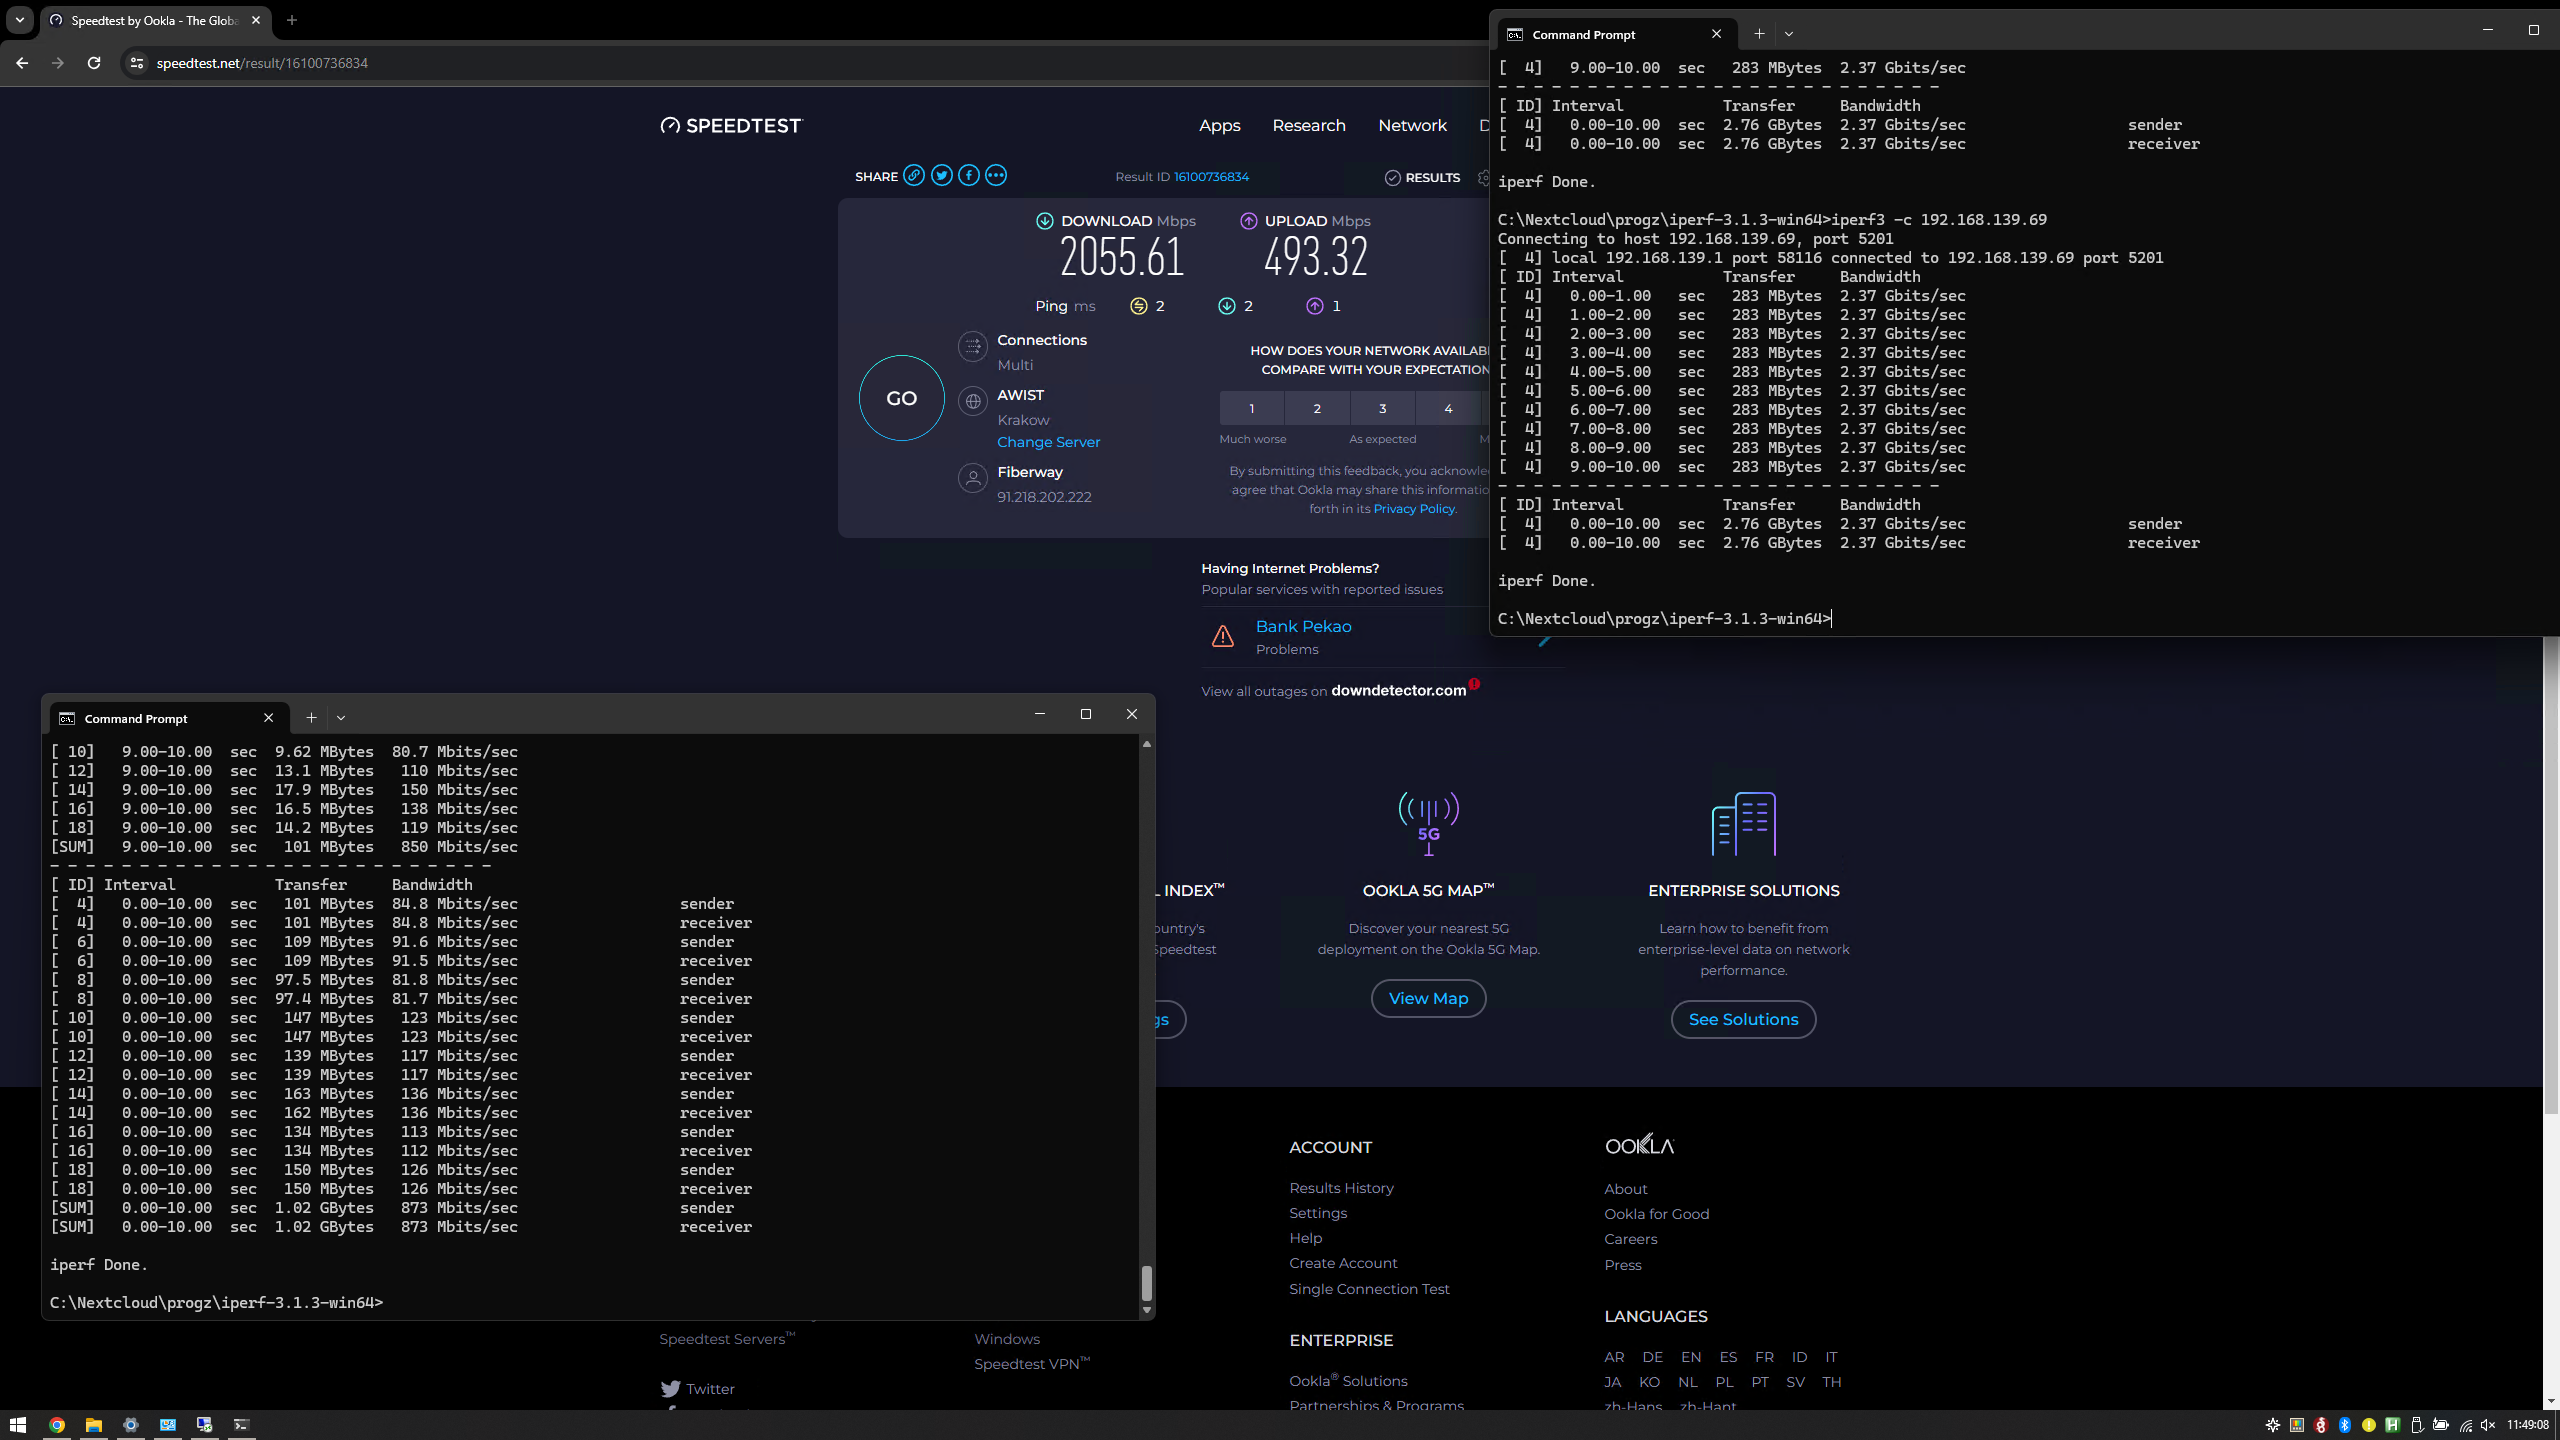Click browser back arrow
Viewport: 2560px width, 1440px height.
click(x=22, y=63)
